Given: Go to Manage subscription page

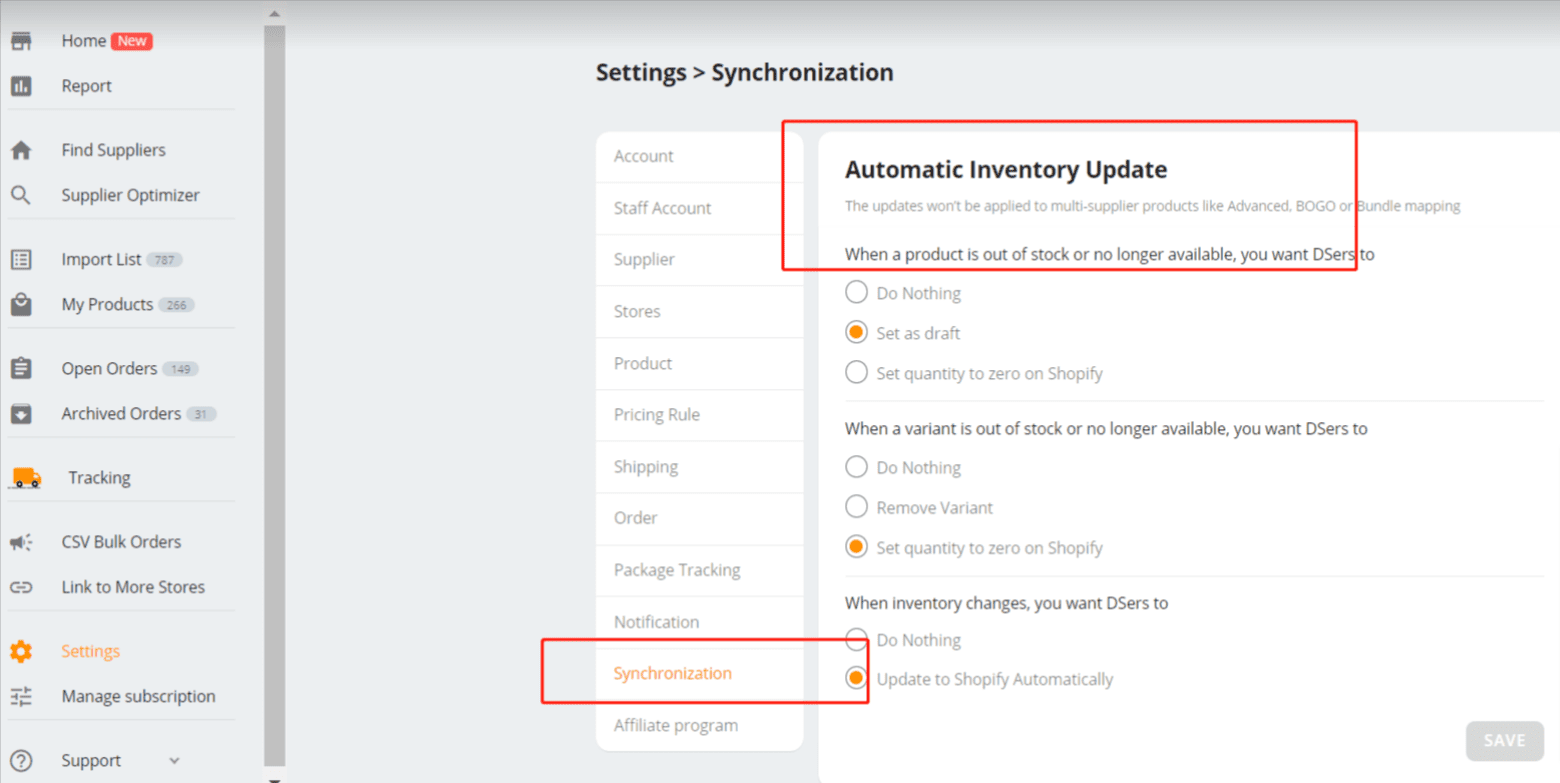Looking at the screenshot, I should (x=138, y=696).
